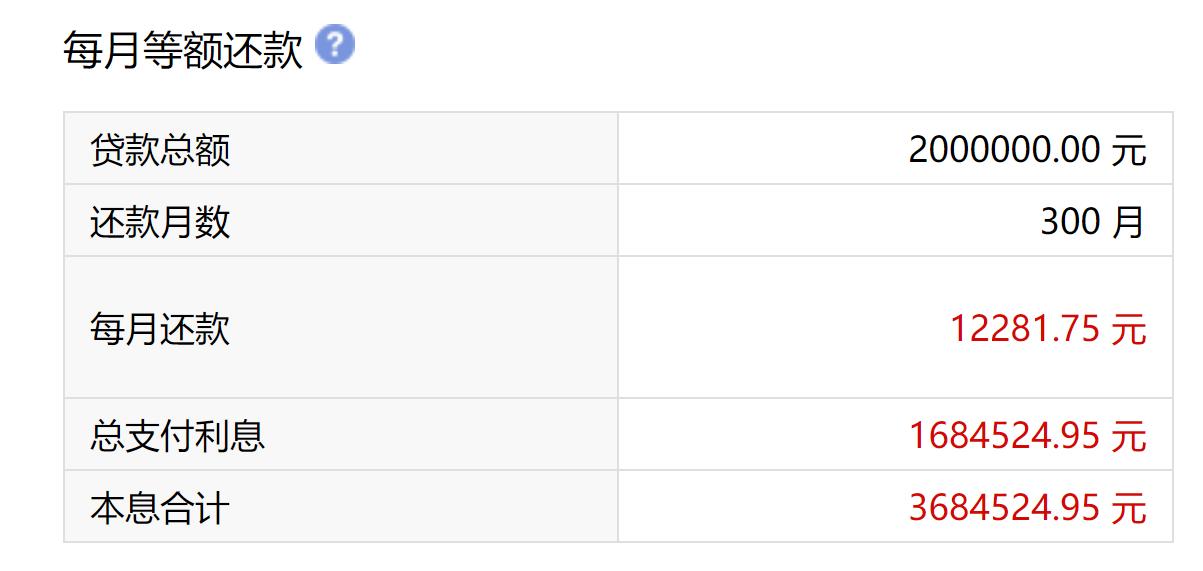Click the 元 unit after 2000000.00

click(1129, 150)
